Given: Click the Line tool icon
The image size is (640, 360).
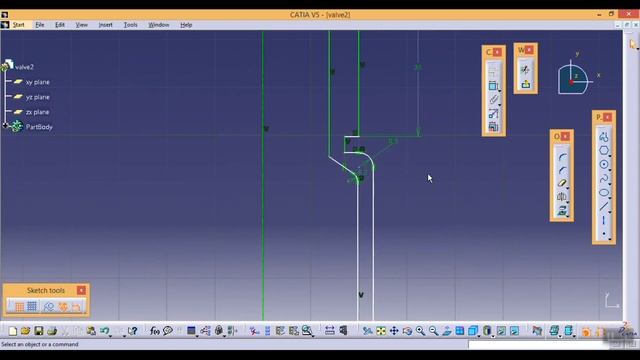Looking at the screenshot, I should (x=604, y=207).
